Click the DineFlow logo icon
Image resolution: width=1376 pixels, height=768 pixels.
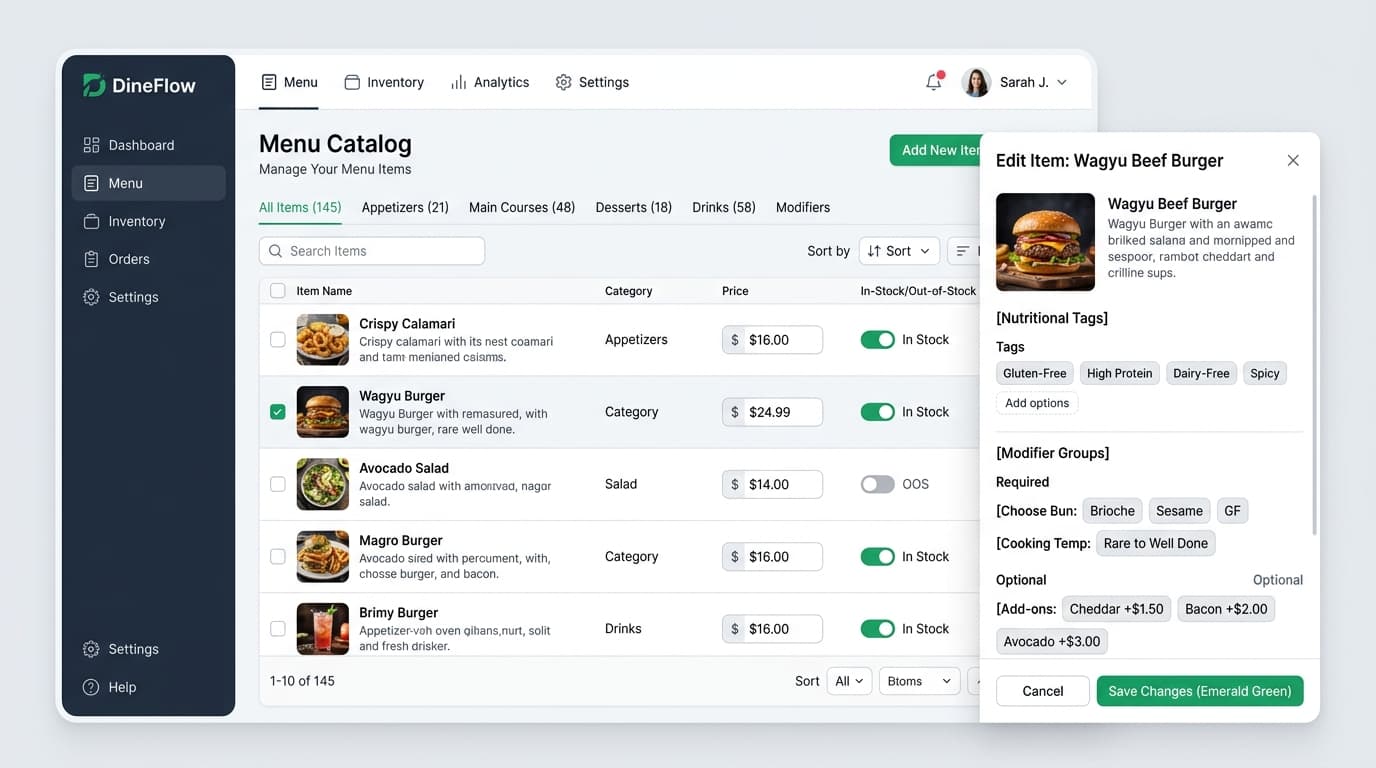pos(94,85)
